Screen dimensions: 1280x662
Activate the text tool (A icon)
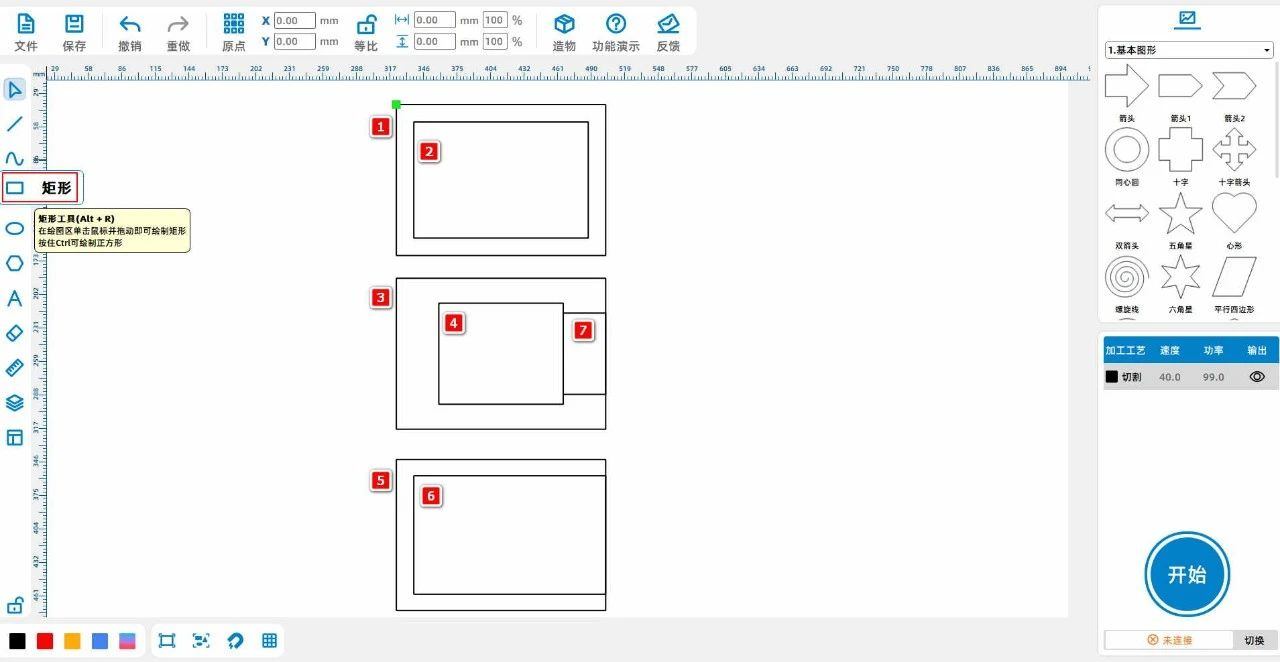(x=15, y=298)
